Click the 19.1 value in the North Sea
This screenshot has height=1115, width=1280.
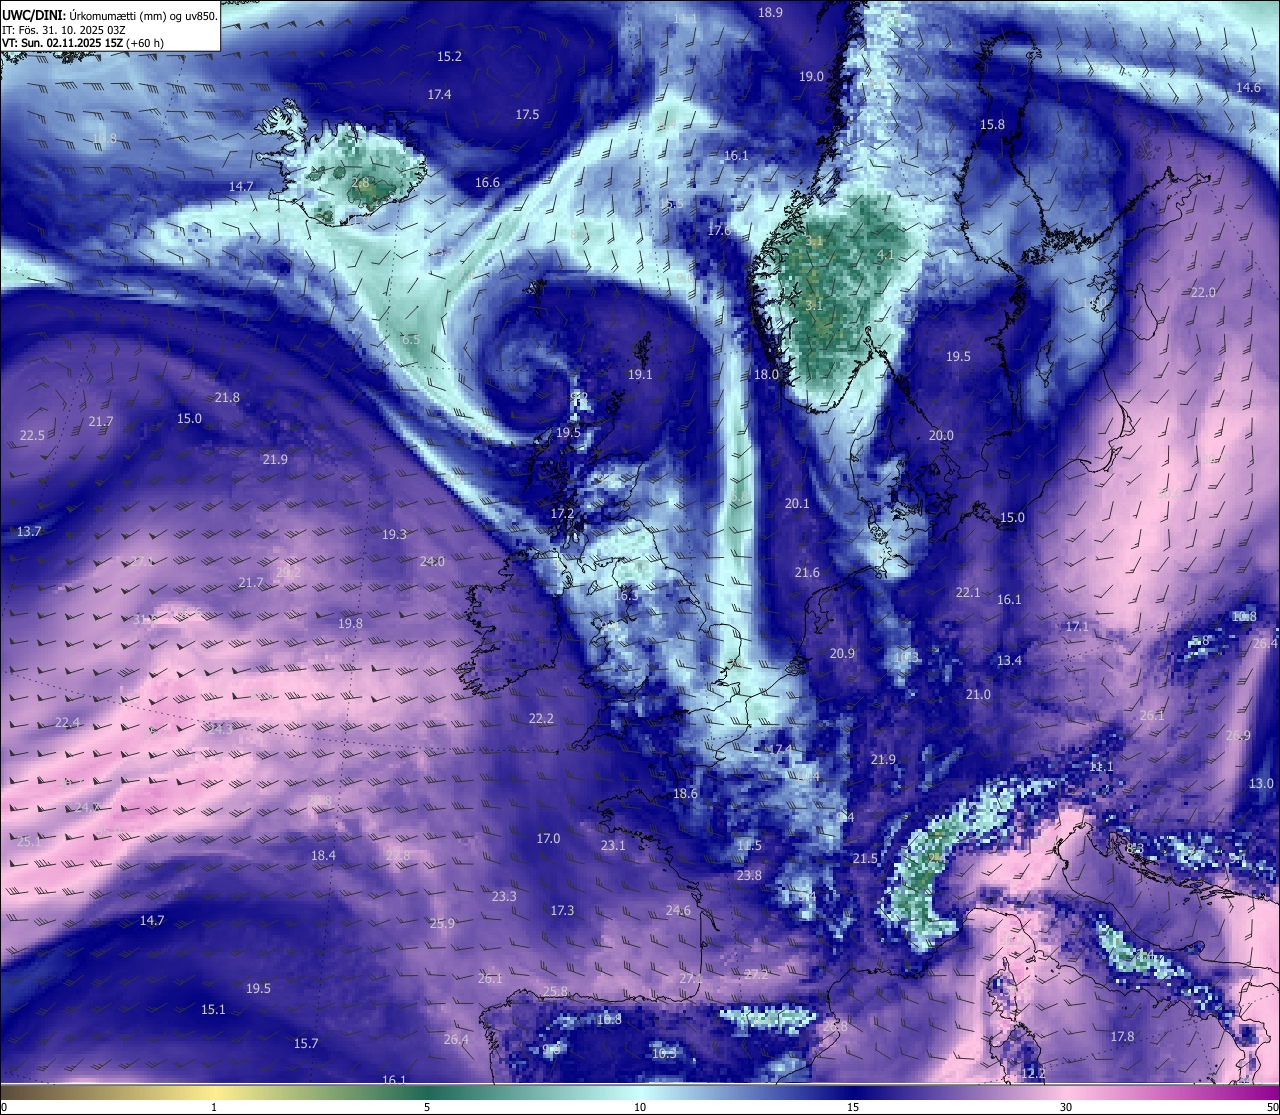click(x=640, y=375)
